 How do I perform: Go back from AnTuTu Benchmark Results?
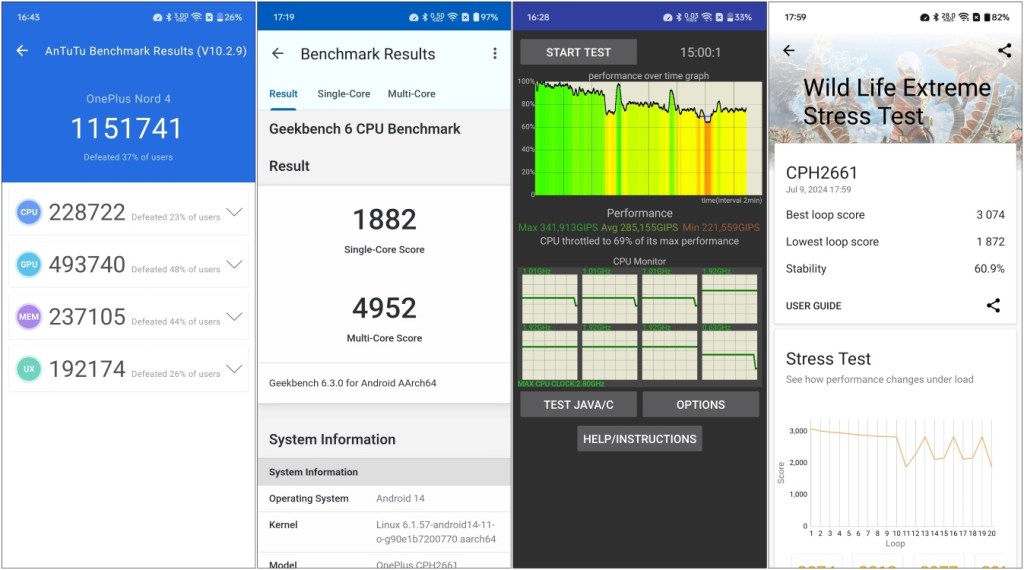[x=22, y=51]
